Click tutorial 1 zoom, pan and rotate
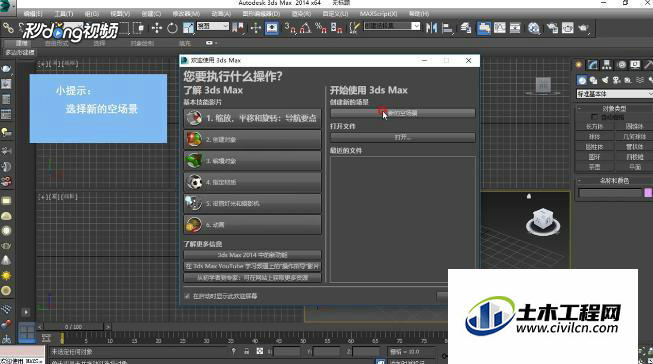 [252, 118]
